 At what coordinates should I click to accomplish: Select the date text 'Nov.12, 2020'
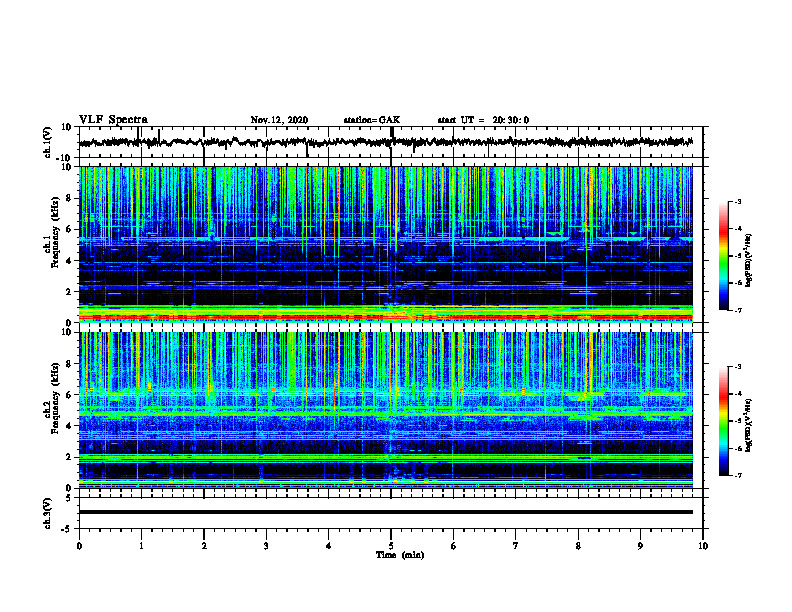[279, 120]
